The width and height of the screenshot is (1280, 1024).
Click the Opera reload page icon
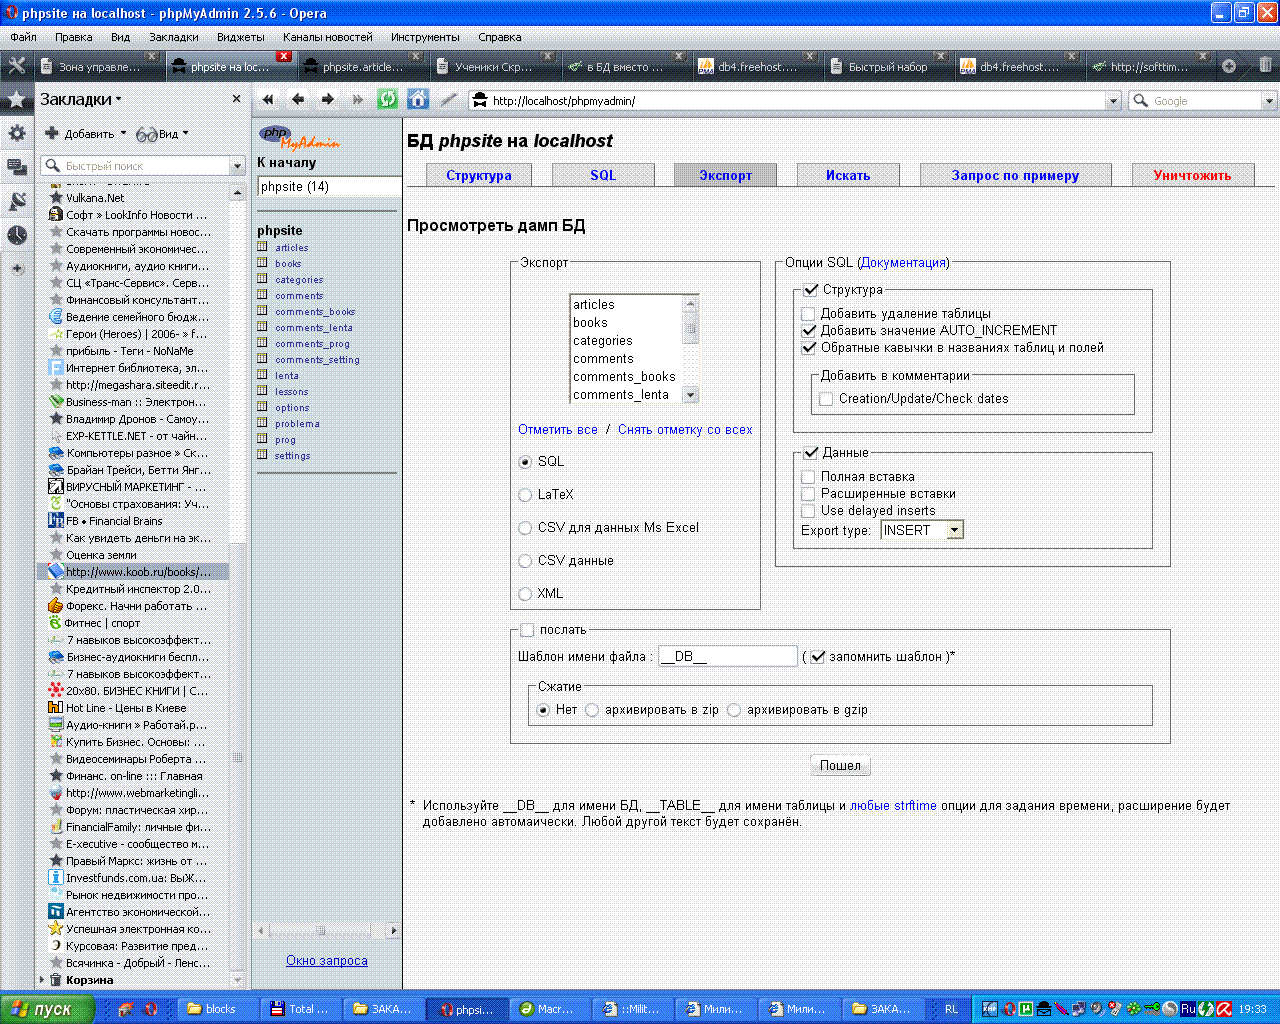[x=387, y=99]
